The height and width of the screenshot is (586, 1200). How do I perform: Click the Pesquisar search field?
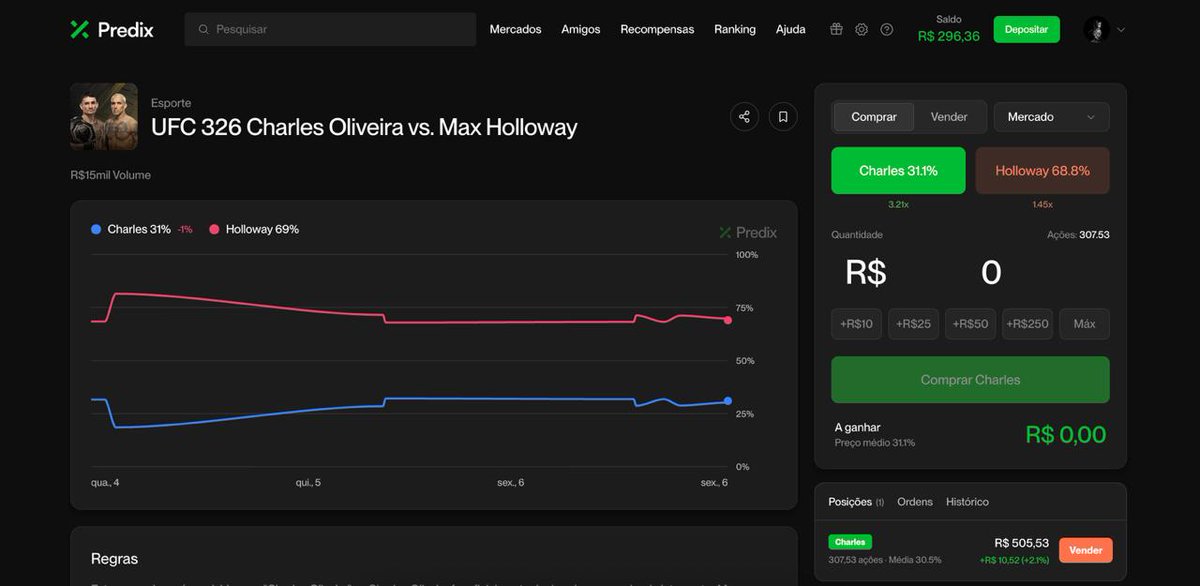[x=330, y=29]
